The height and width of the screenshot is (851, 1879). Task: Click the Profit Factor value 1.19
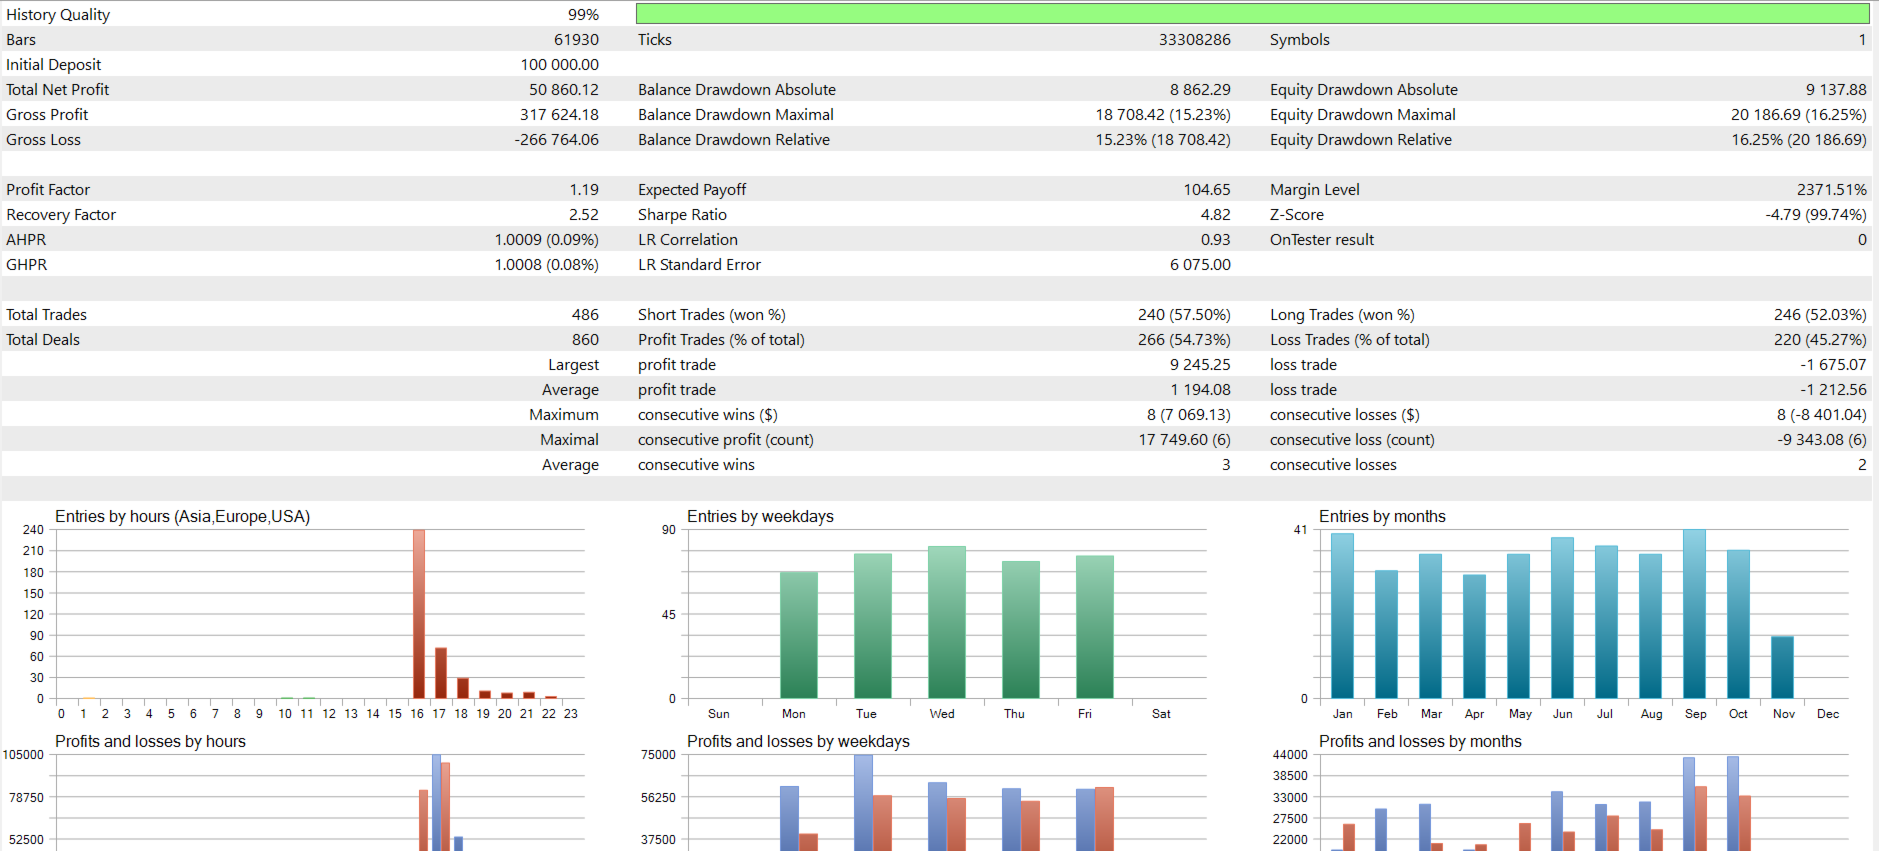coord(584,190)
